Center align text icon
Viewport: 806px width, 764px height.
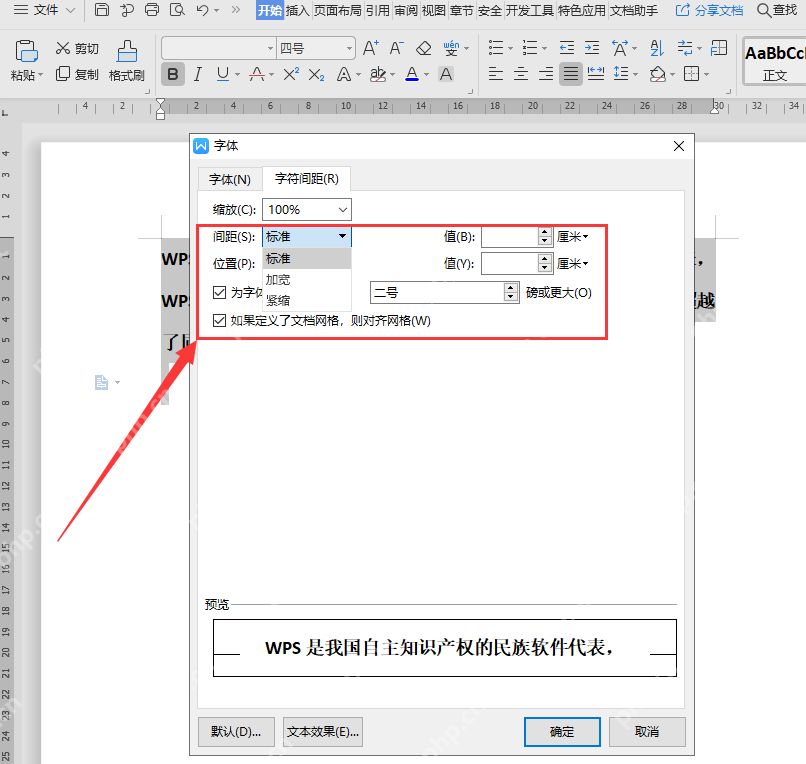tap(521, 75)
